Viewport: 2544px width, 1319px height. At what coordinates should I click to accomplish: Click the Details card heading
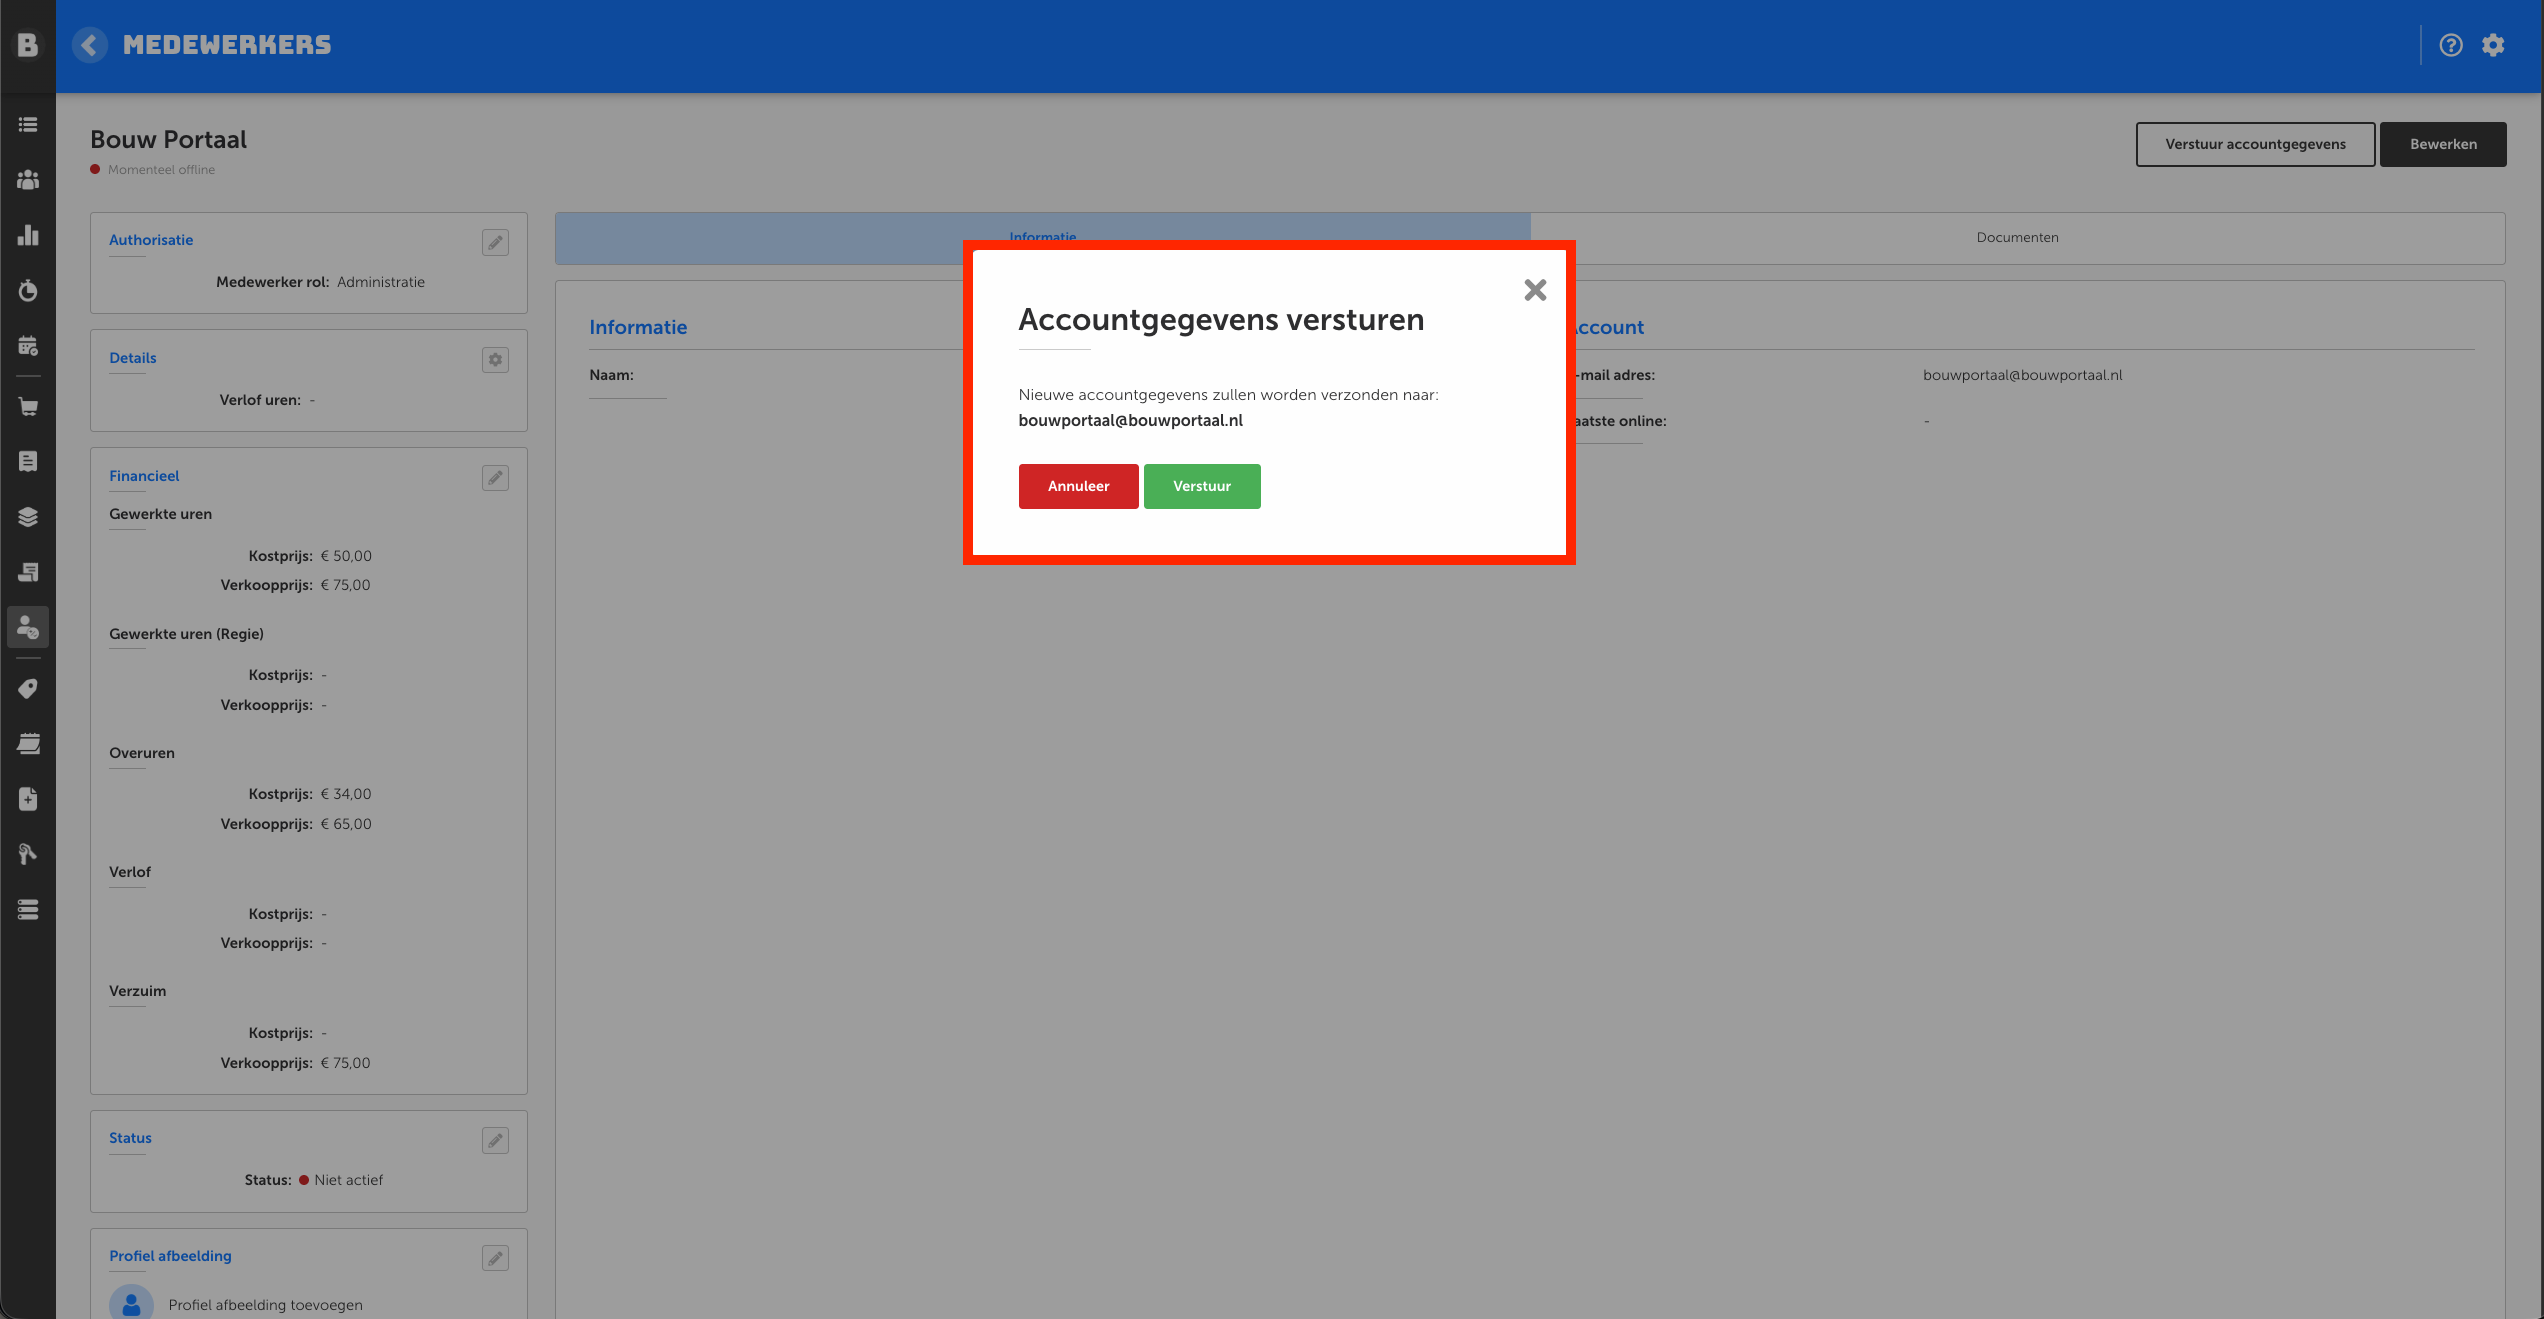(133, 358)
